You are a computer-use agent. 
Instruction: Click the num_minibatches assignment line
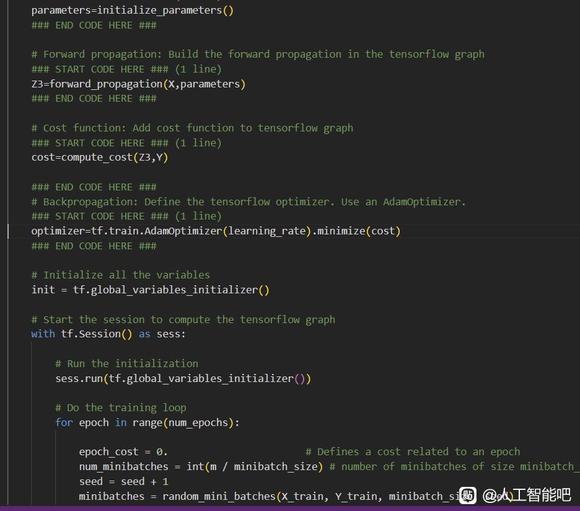coord(201,466)
